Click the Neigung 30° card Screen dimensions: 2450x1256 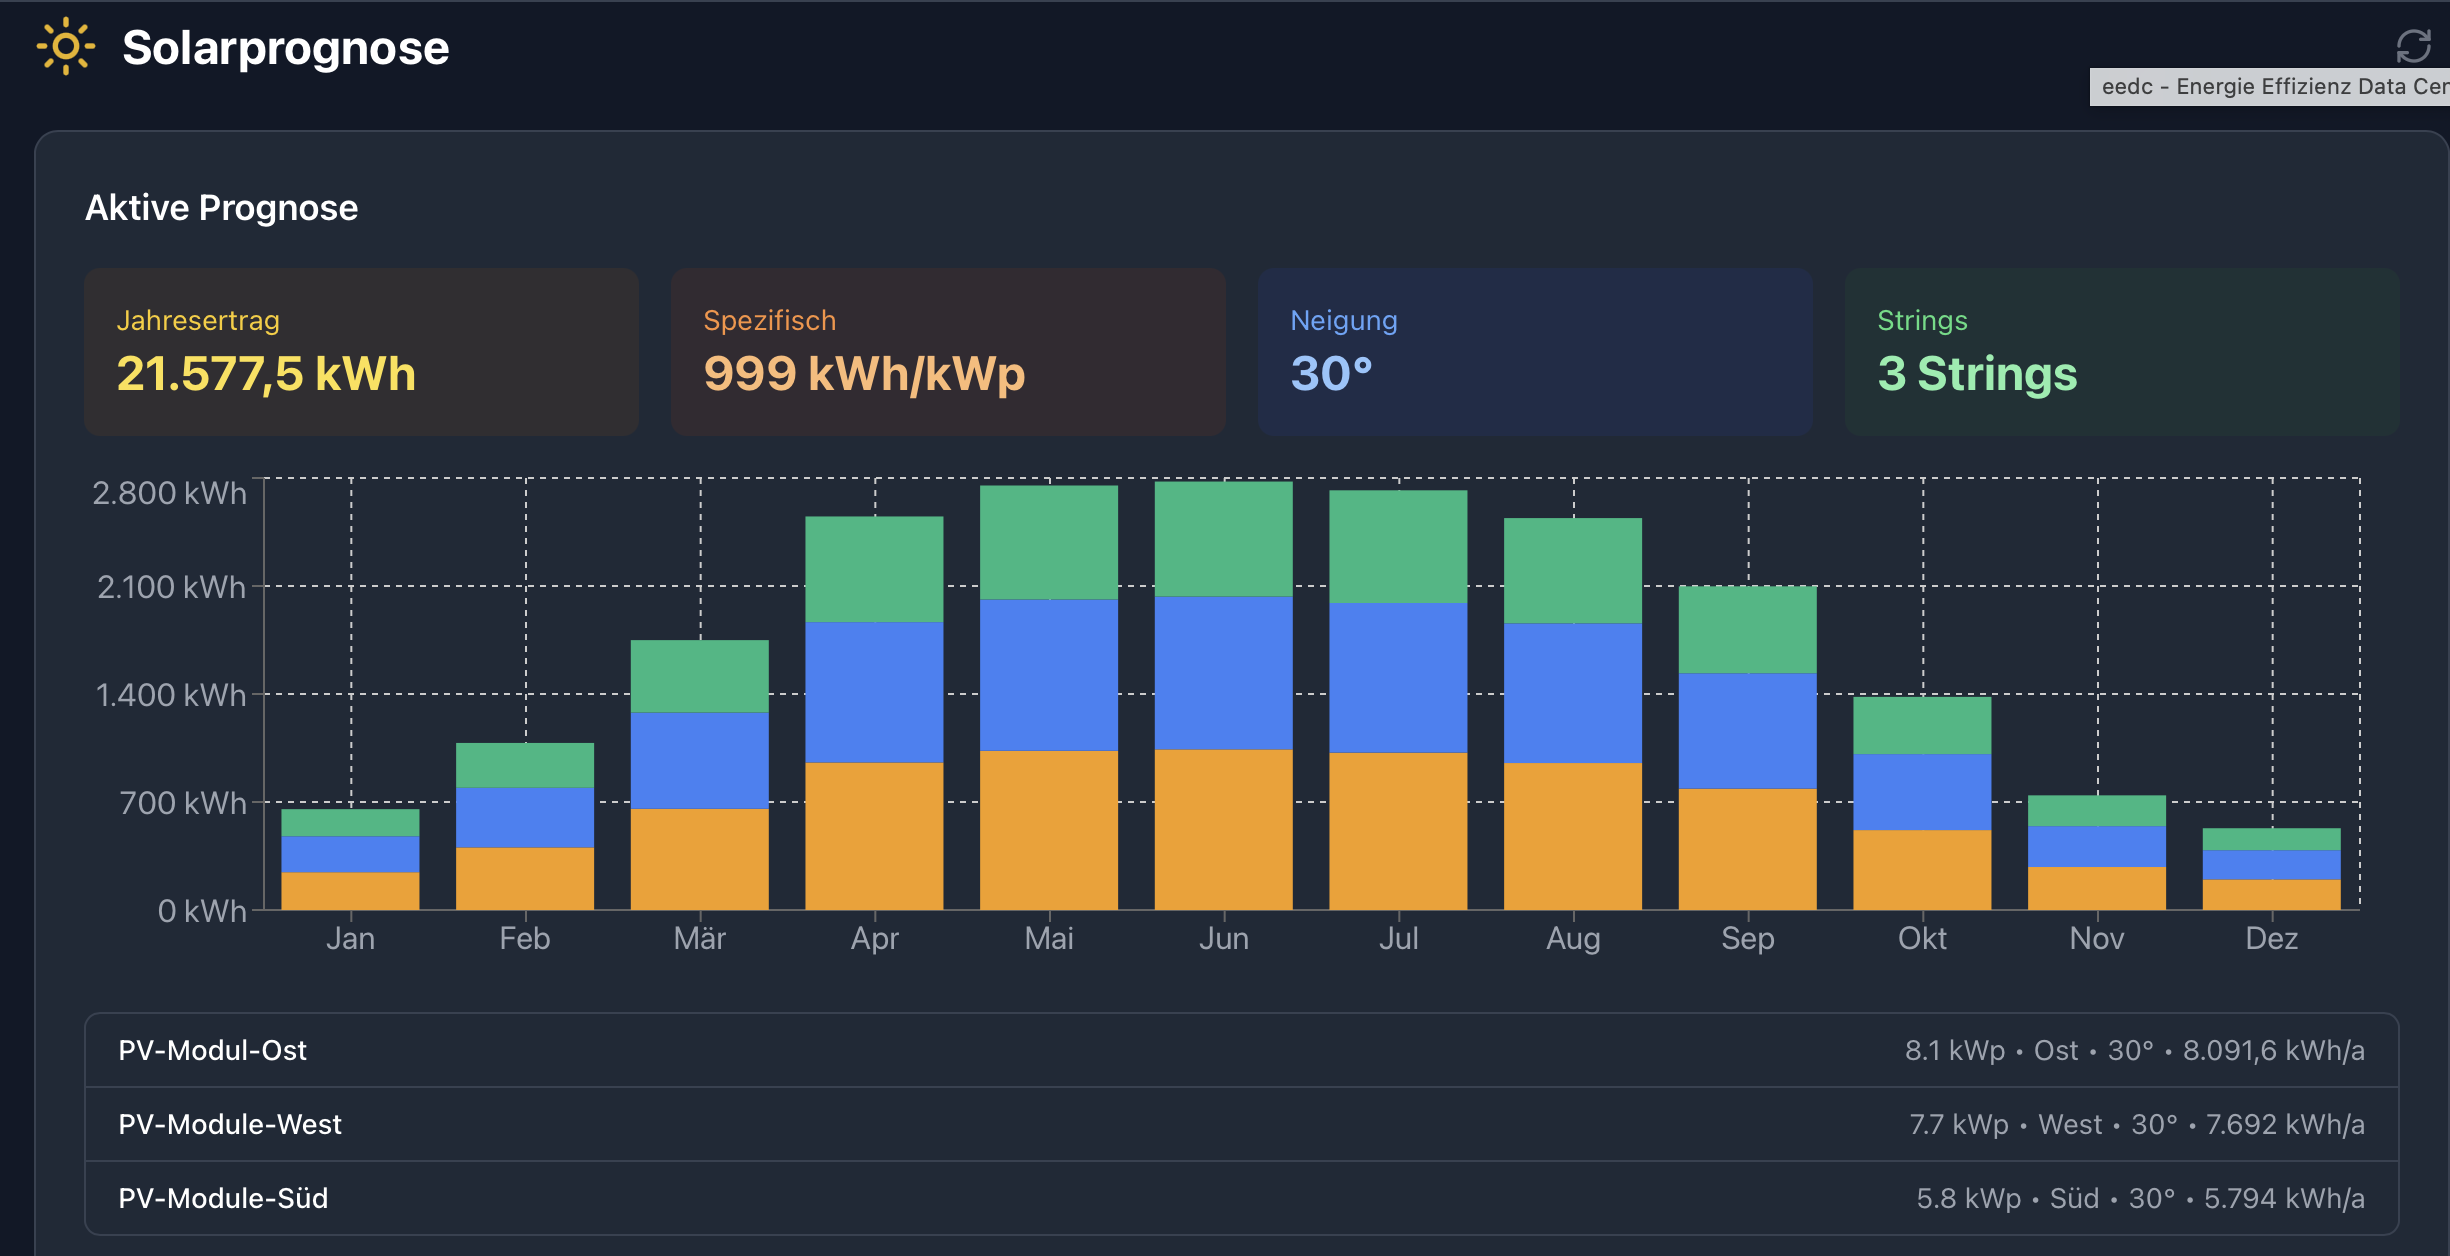tap(1534, 351)
